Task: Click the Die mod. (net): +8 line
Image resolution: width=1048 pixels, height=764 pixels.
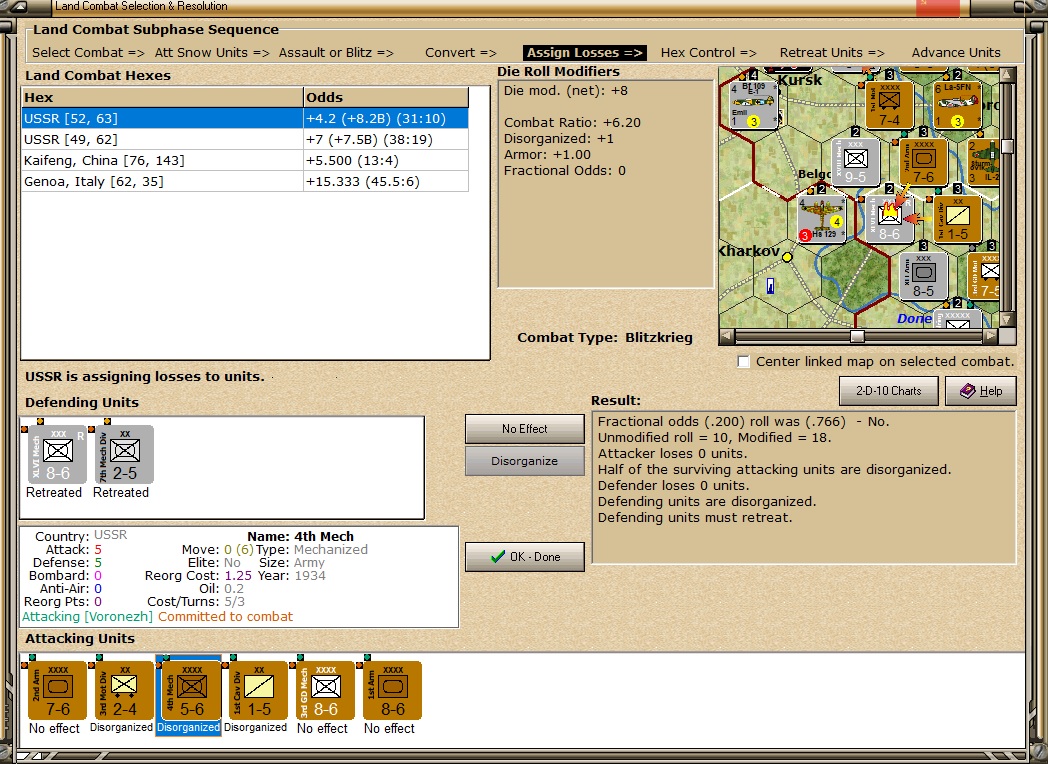Action: [x=566, y=91]
